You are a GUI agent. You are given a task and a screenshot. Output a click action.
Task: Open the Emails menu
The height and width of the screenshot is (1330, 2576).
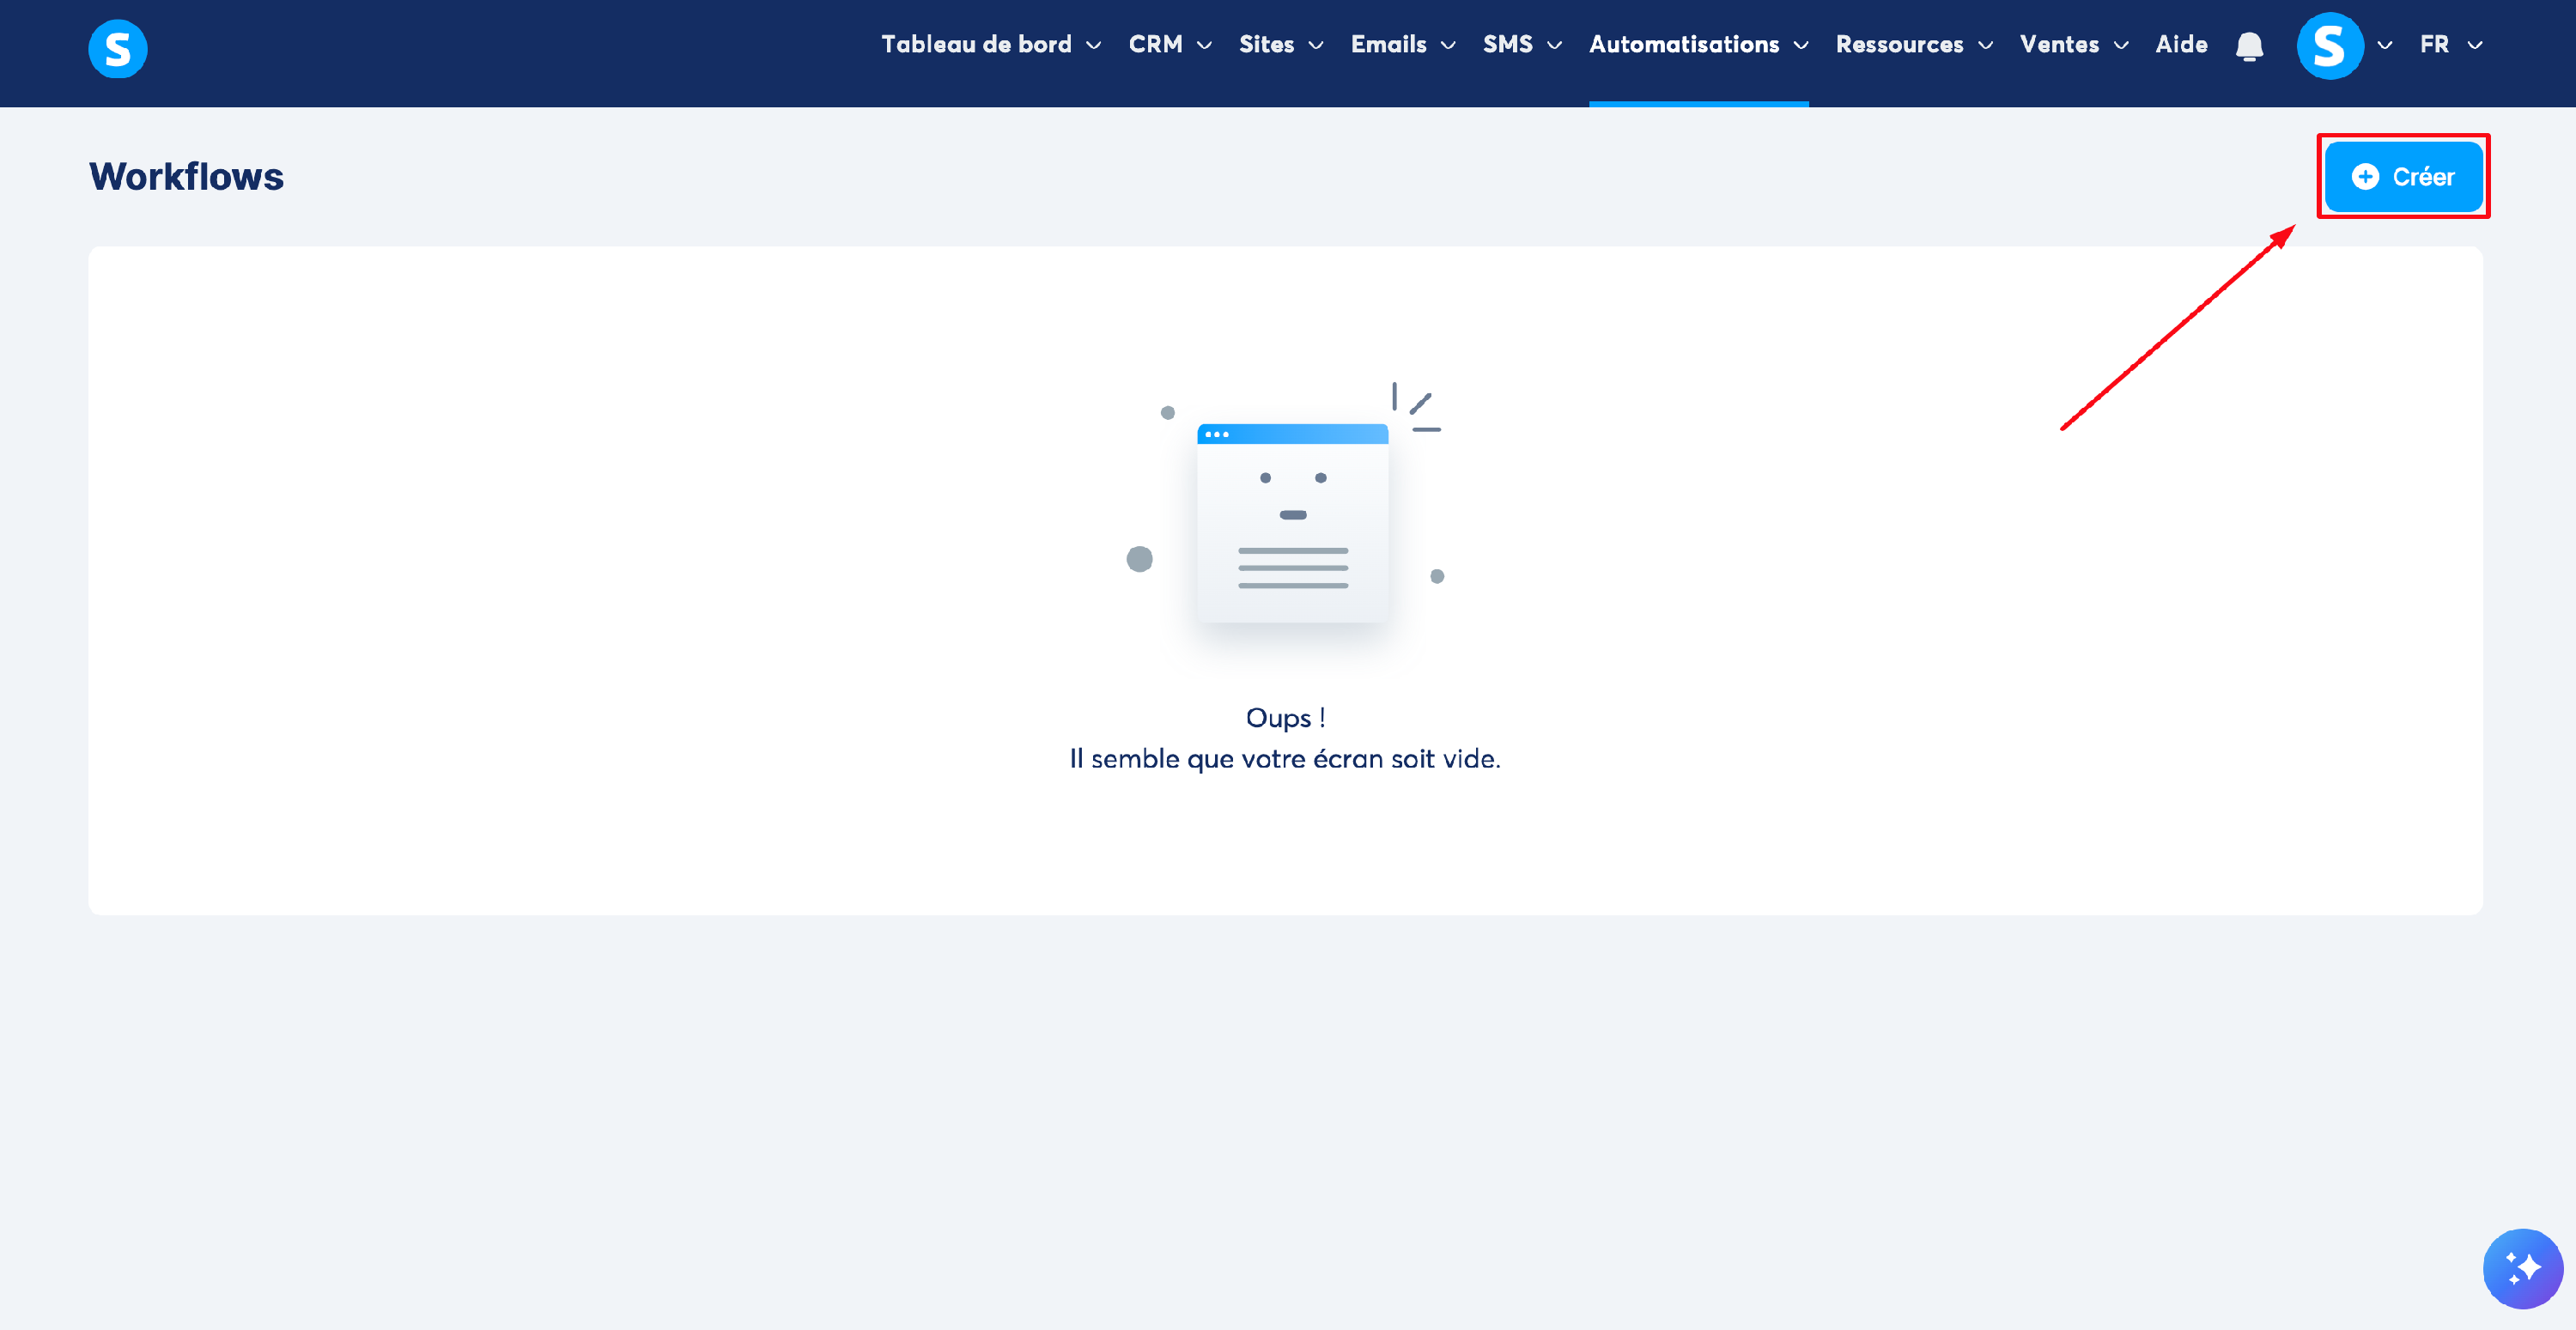coord(1388,45)
